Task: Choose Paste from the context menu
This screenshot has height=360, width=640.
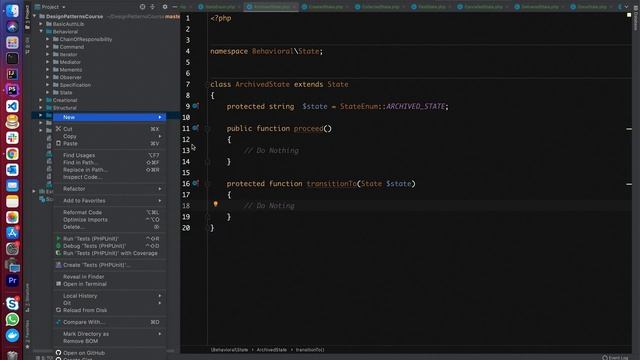Action: click(109, 144)
